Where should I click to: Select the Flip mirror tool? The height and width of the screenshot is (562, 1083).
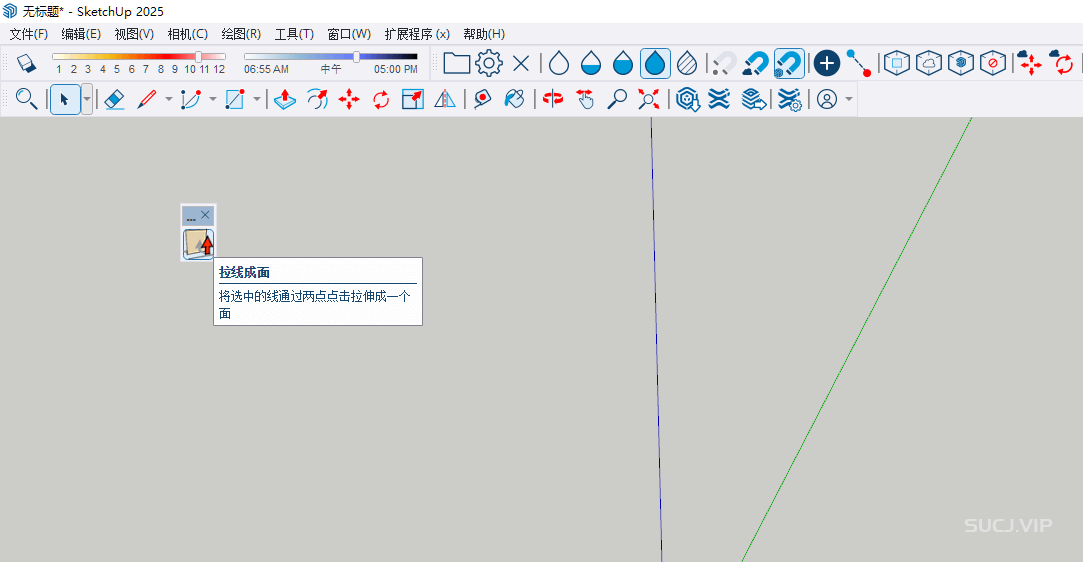tap(445, 99)
